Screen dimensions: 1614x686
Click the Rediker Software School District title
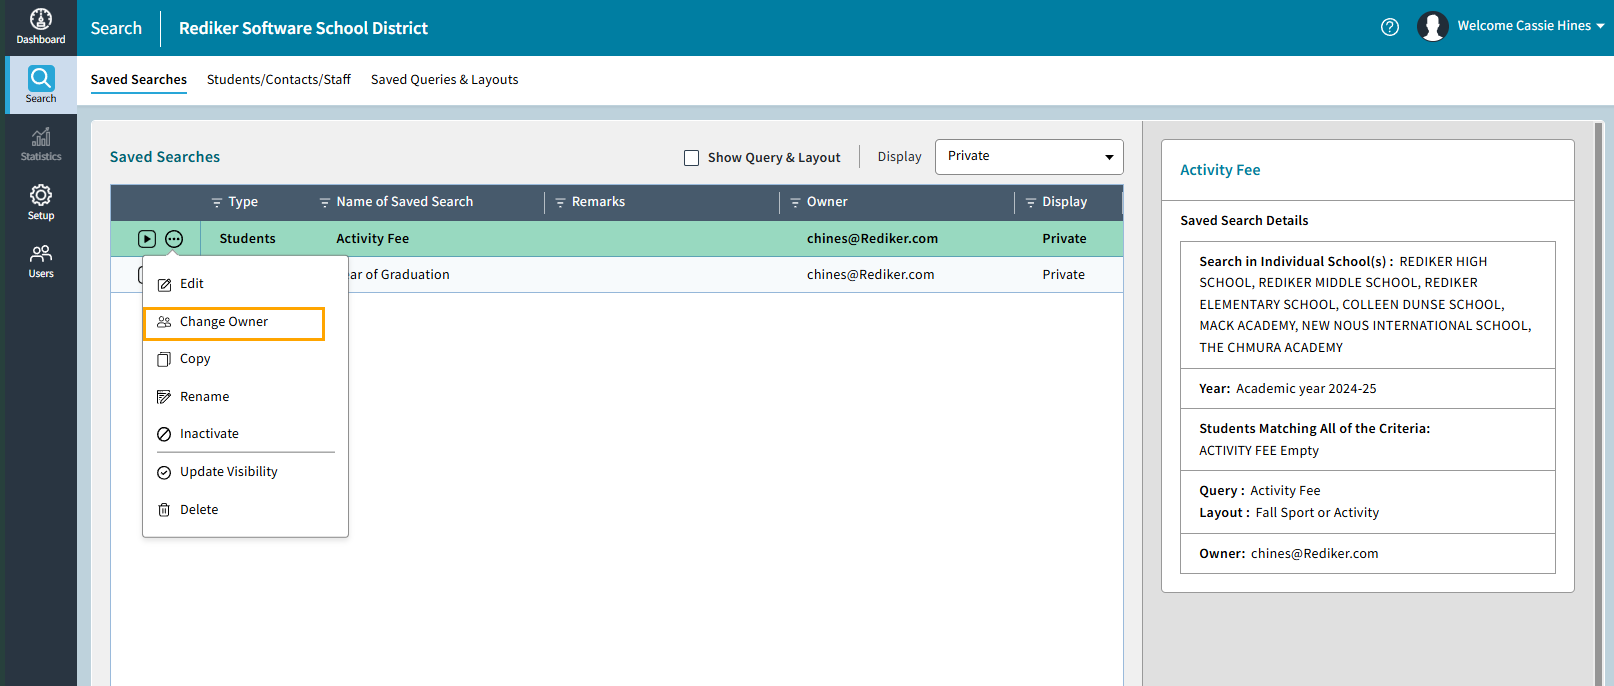click(x=303, y=28)
